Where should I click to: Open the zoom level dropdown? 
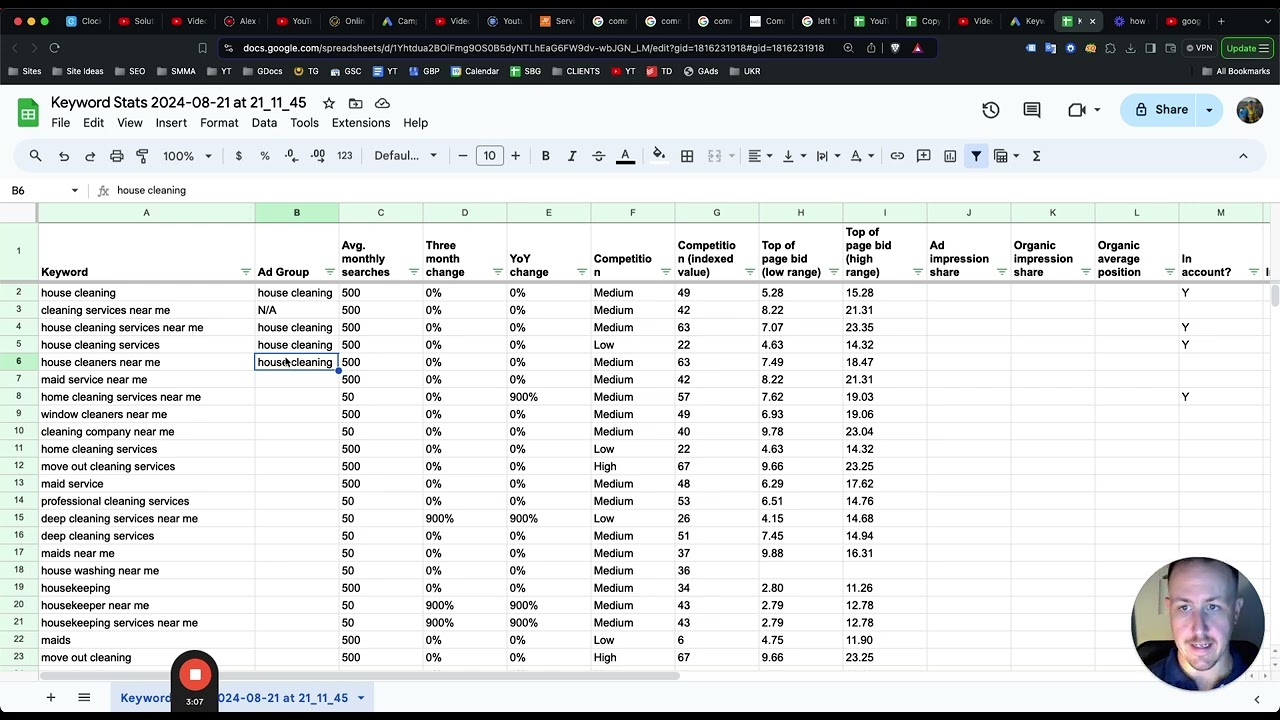click(187, 156)
